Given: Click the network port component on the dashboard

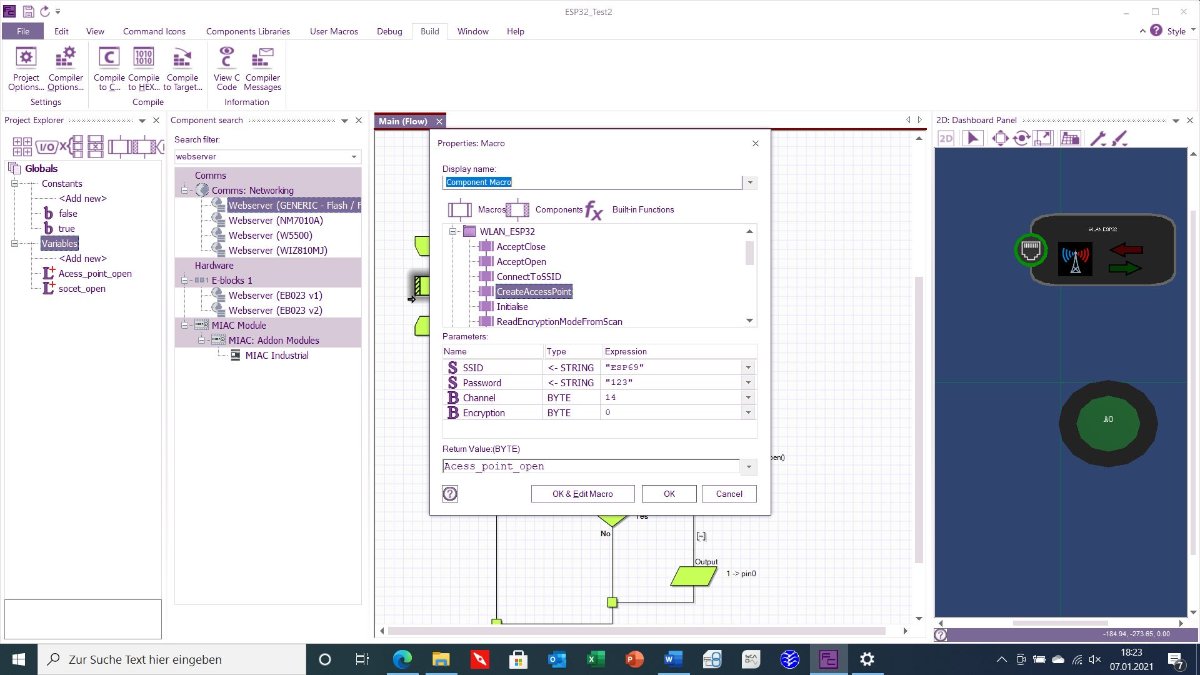Looking at the screenshot, I should pyautogui.click(x=1029, y=250).
